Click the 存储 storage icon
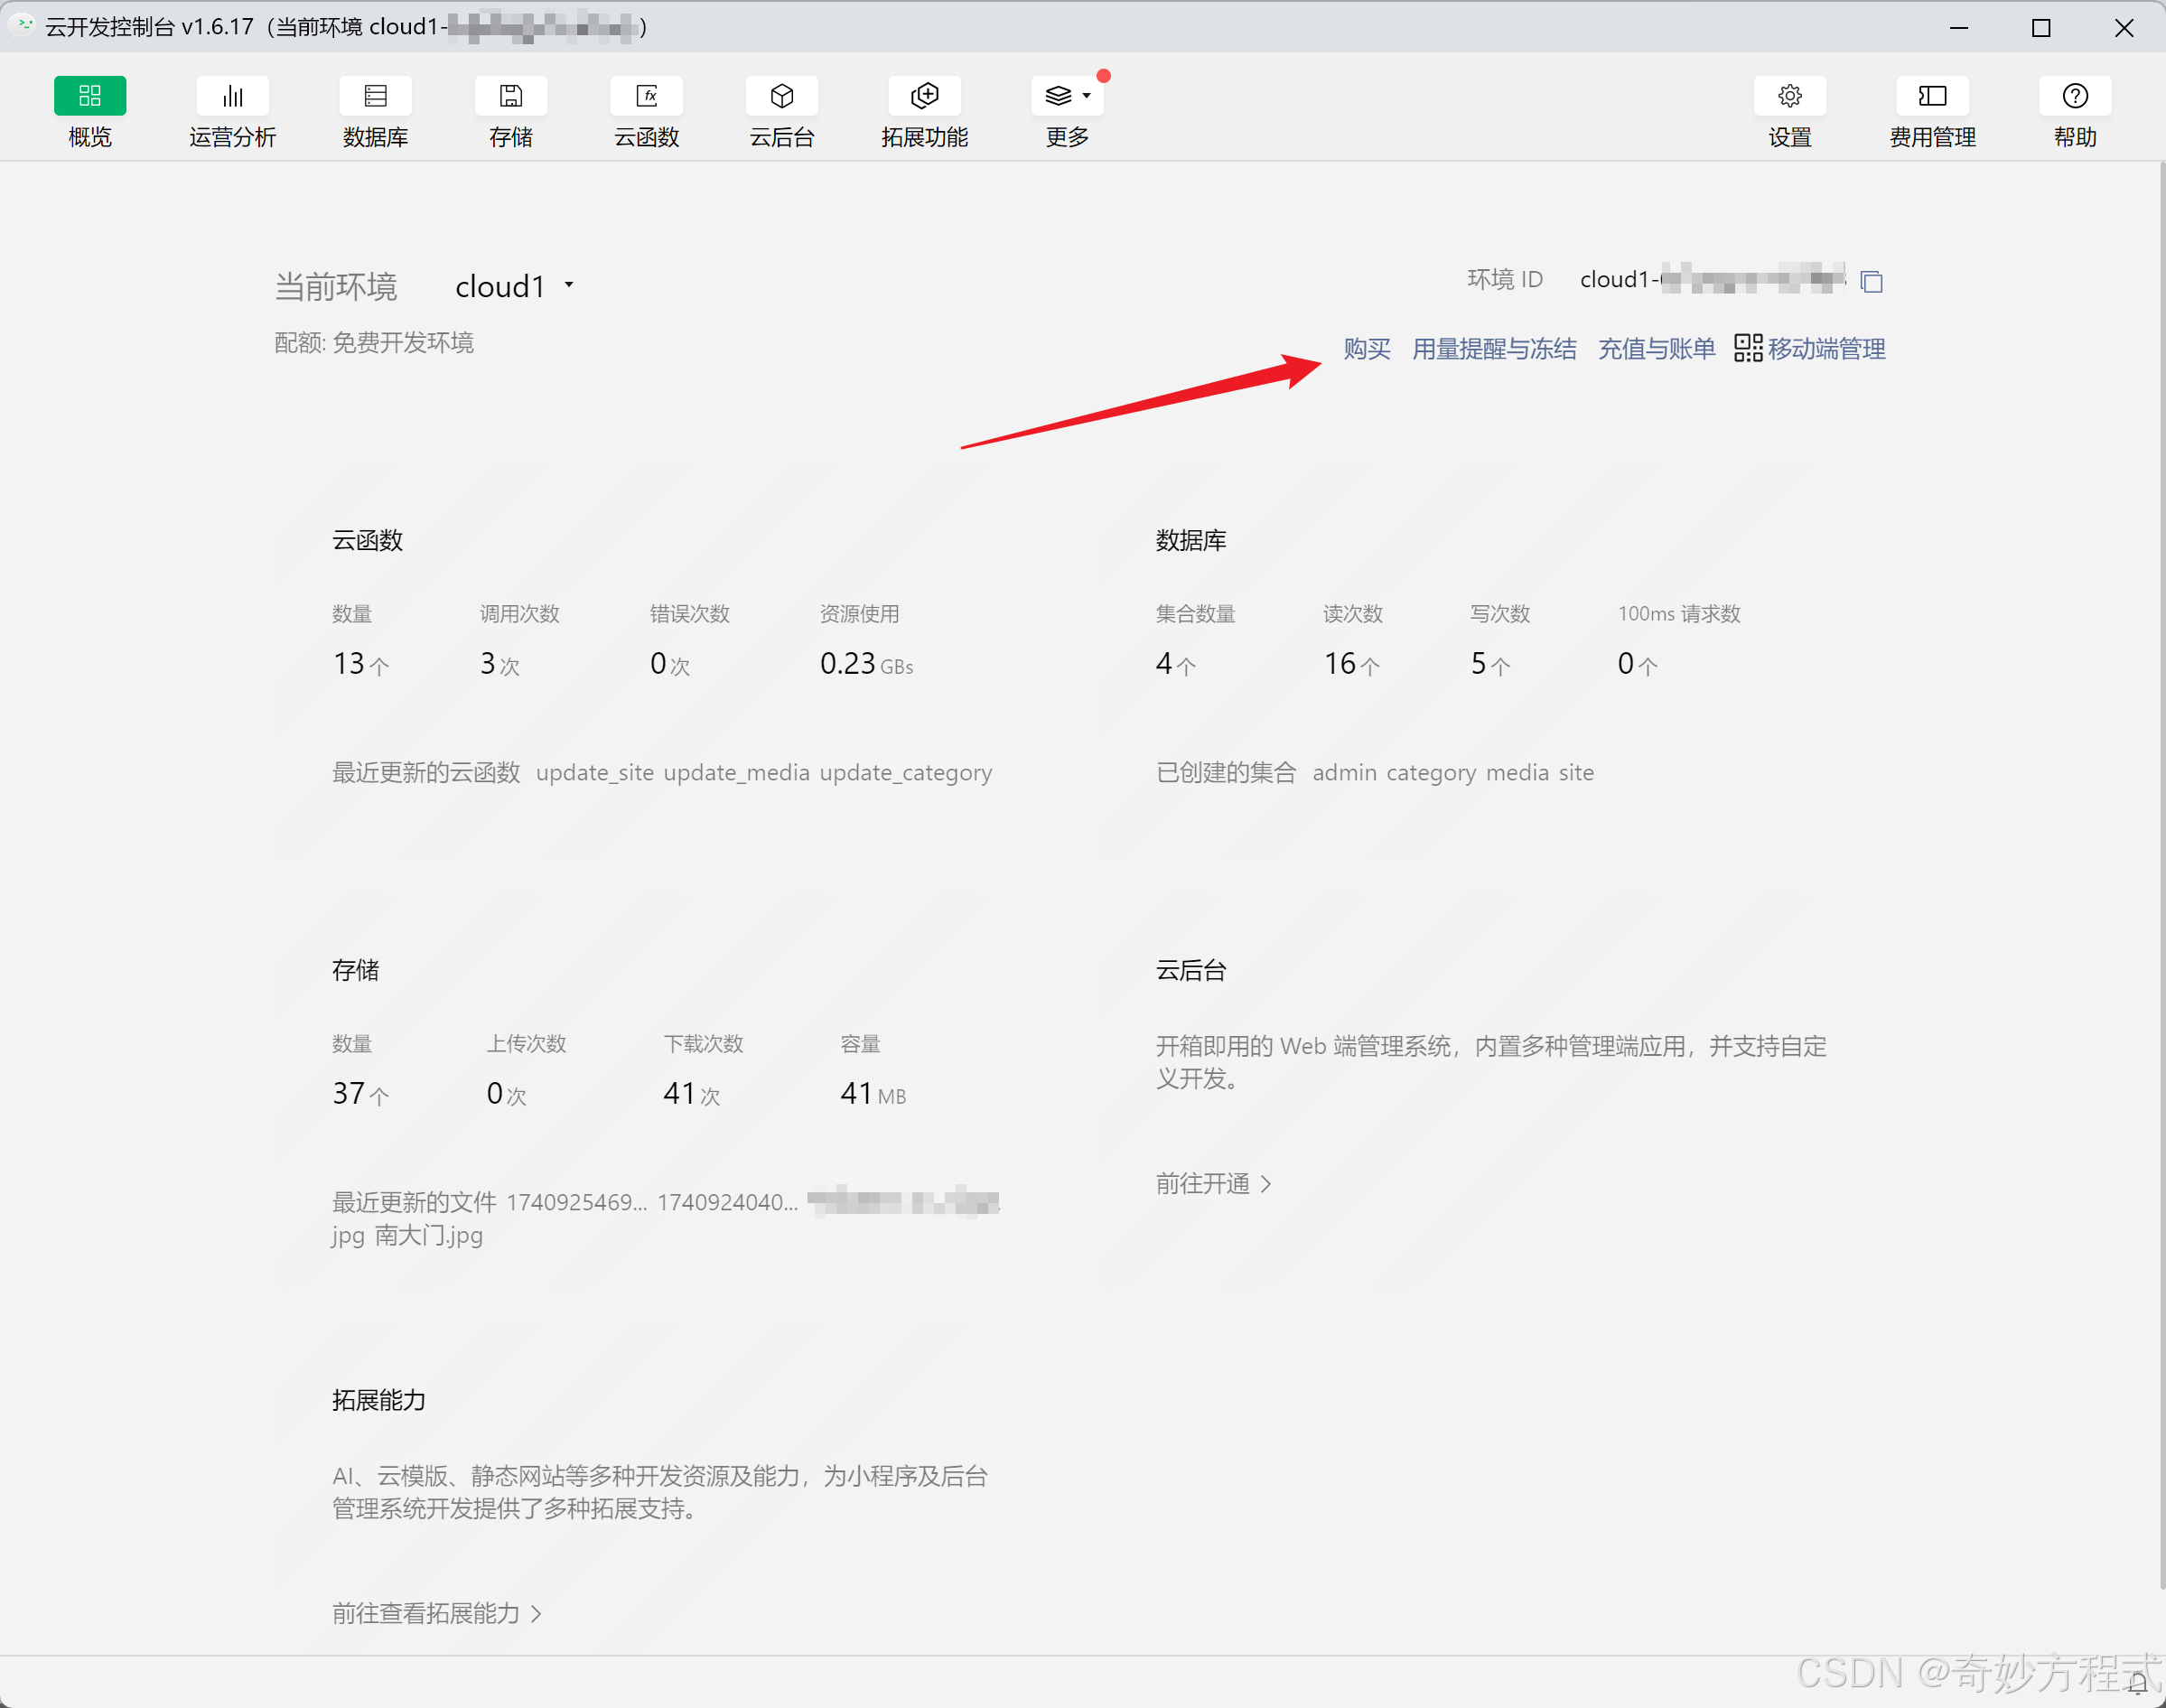Image resolution: width=2166 pixels, height=1708 pixels. [510, 97]
